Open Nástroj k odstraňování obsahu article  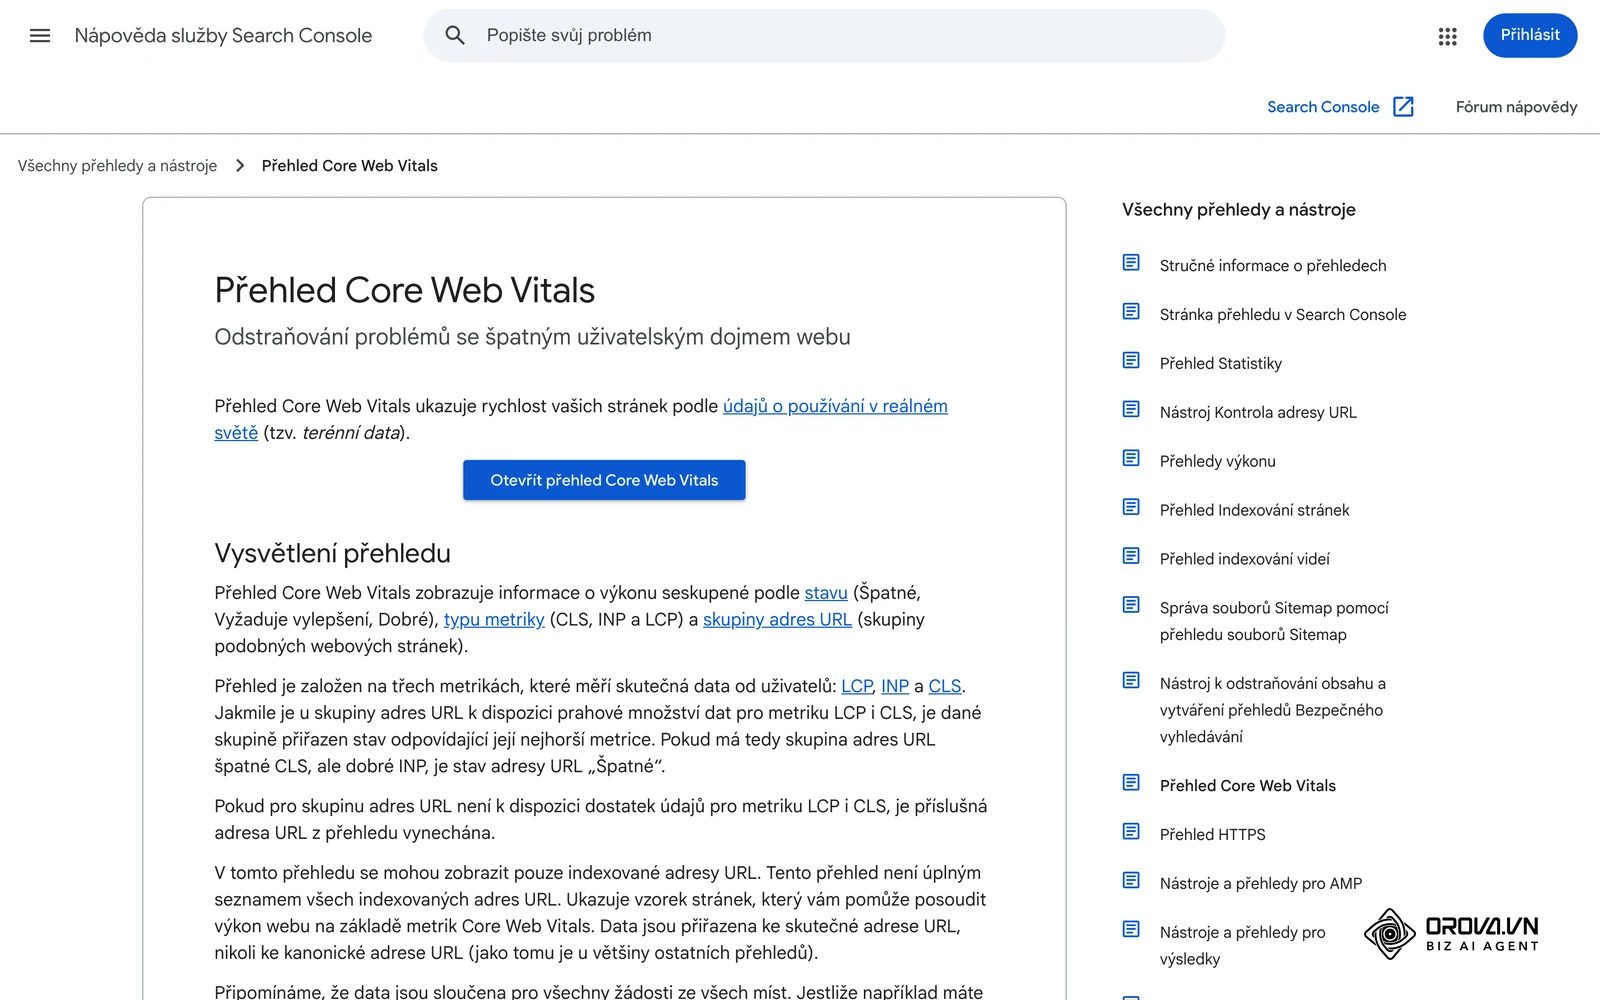pos(1272,710)
